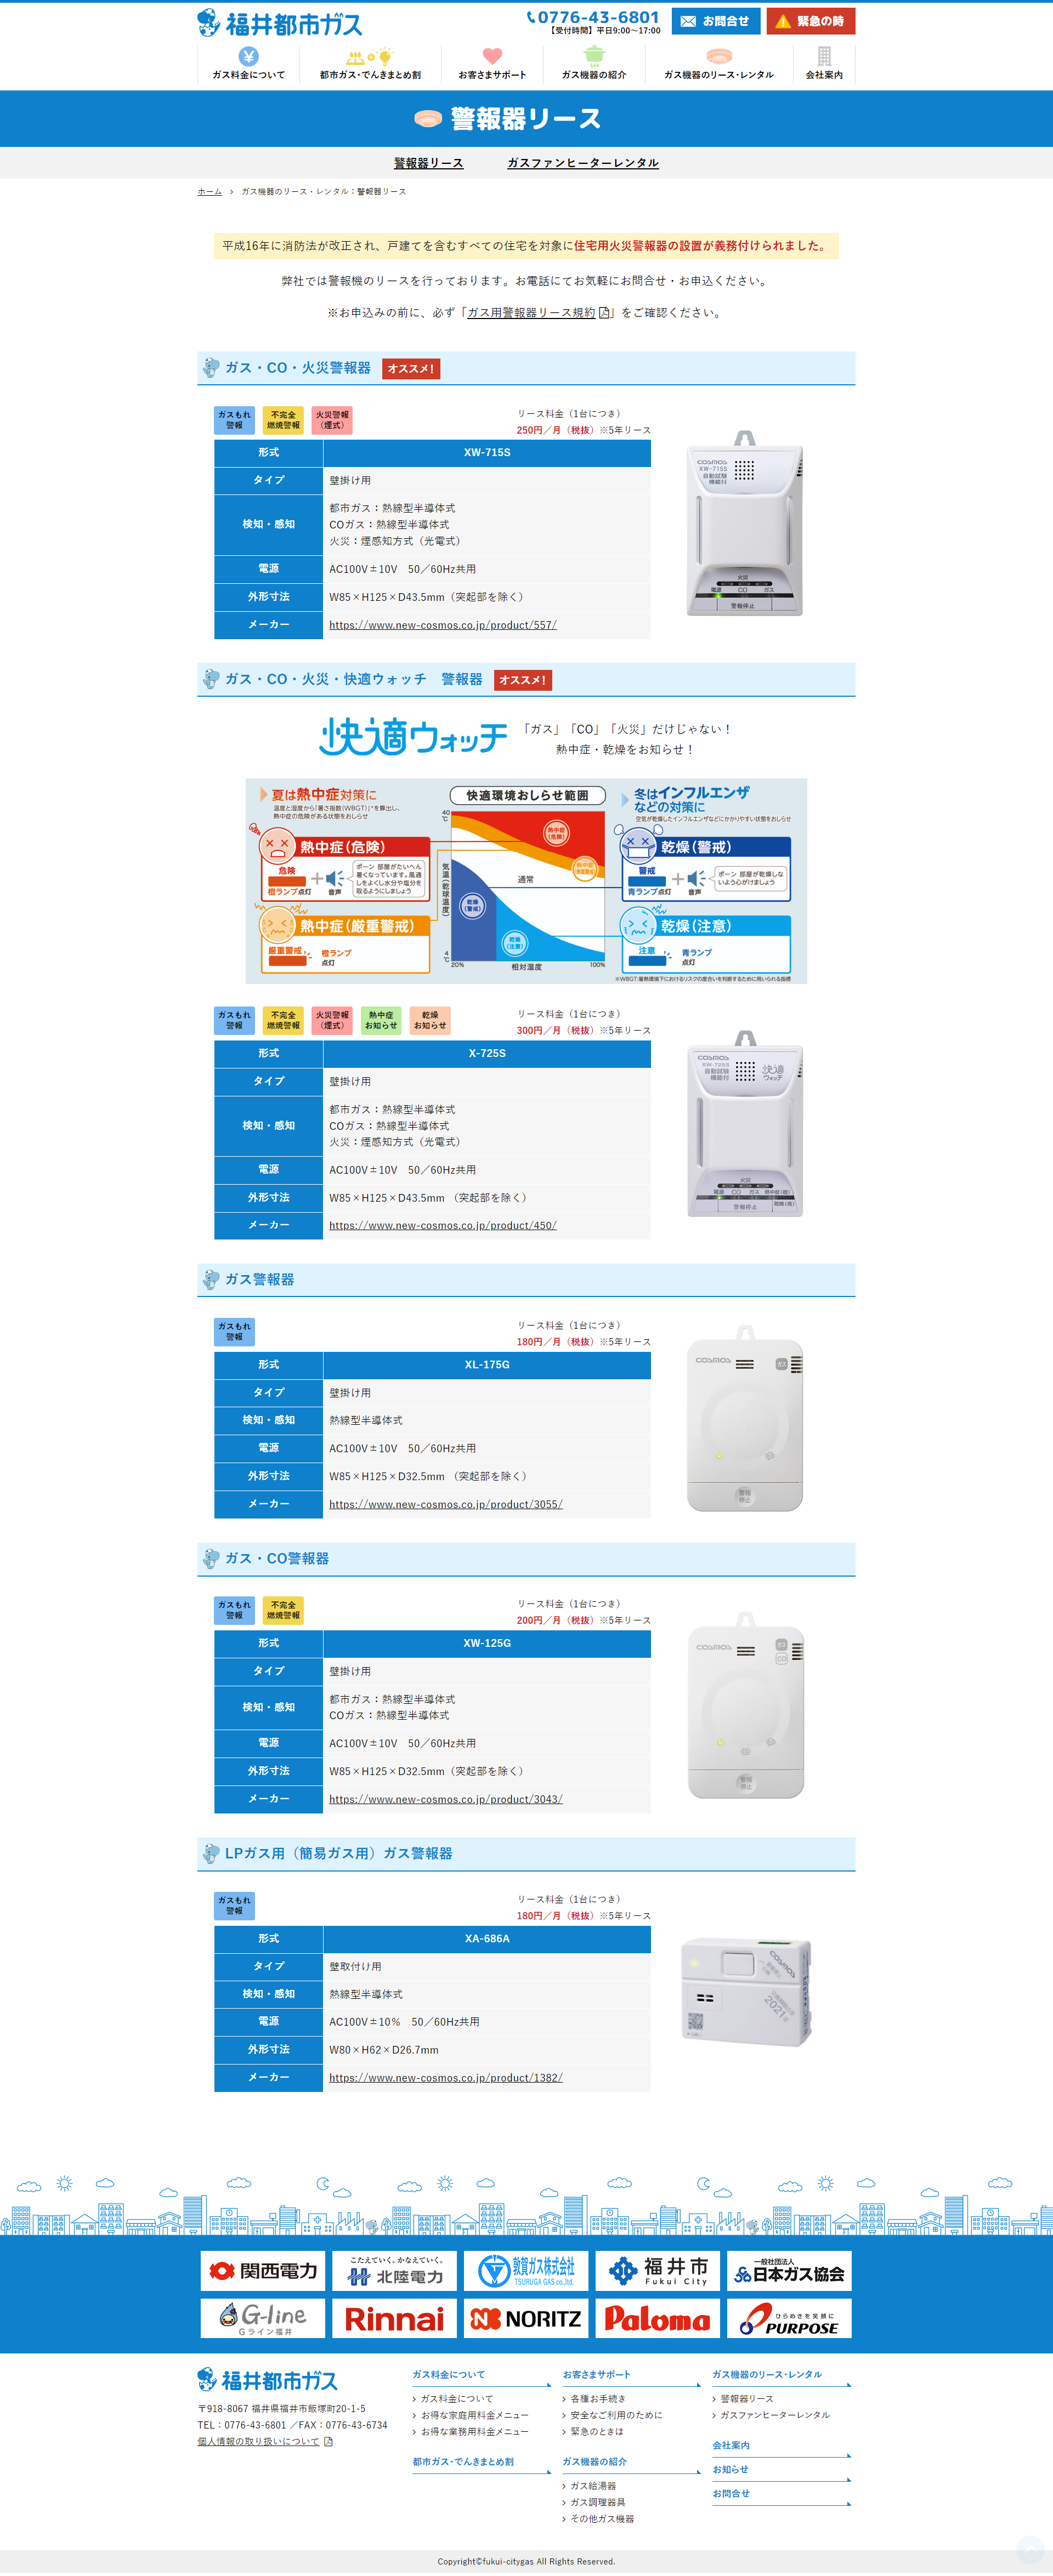This screenshot has height=2576, width=1053.
Task: Select the 警報器リース sub-navigation tab
Action: pos(428,163)
